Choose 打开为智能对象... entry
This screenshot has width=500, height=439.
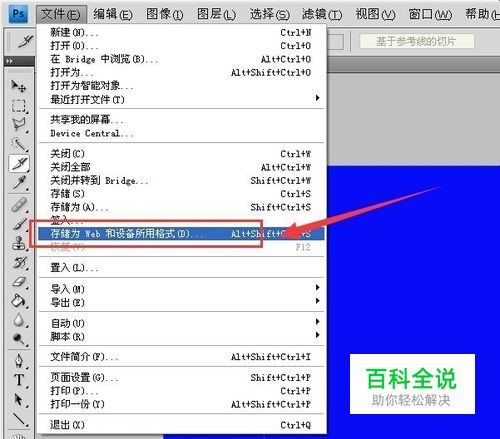click(181, 86)
